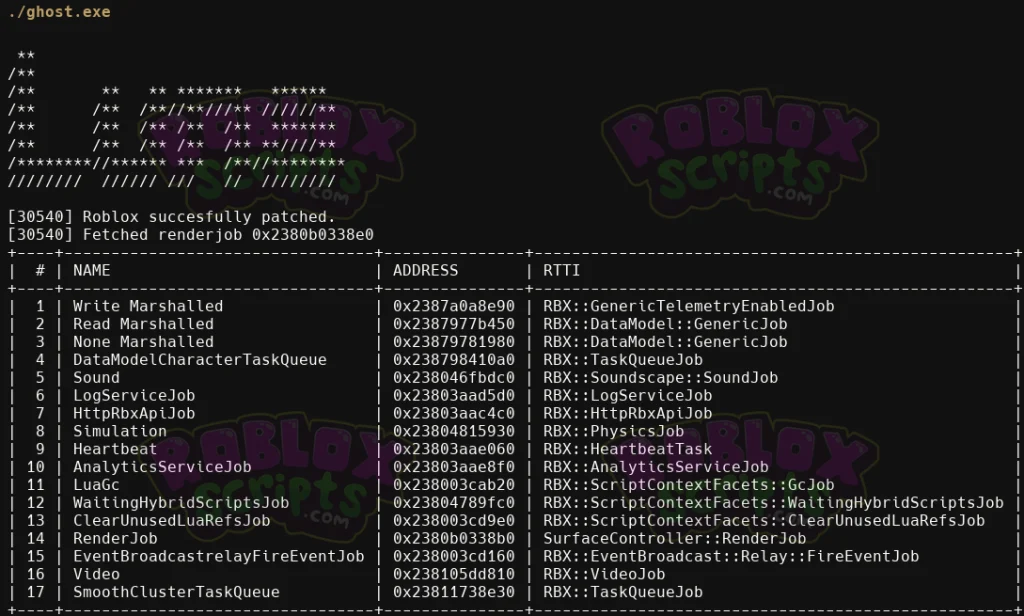Click the 'RenderJob' name cell

[115, 538]
